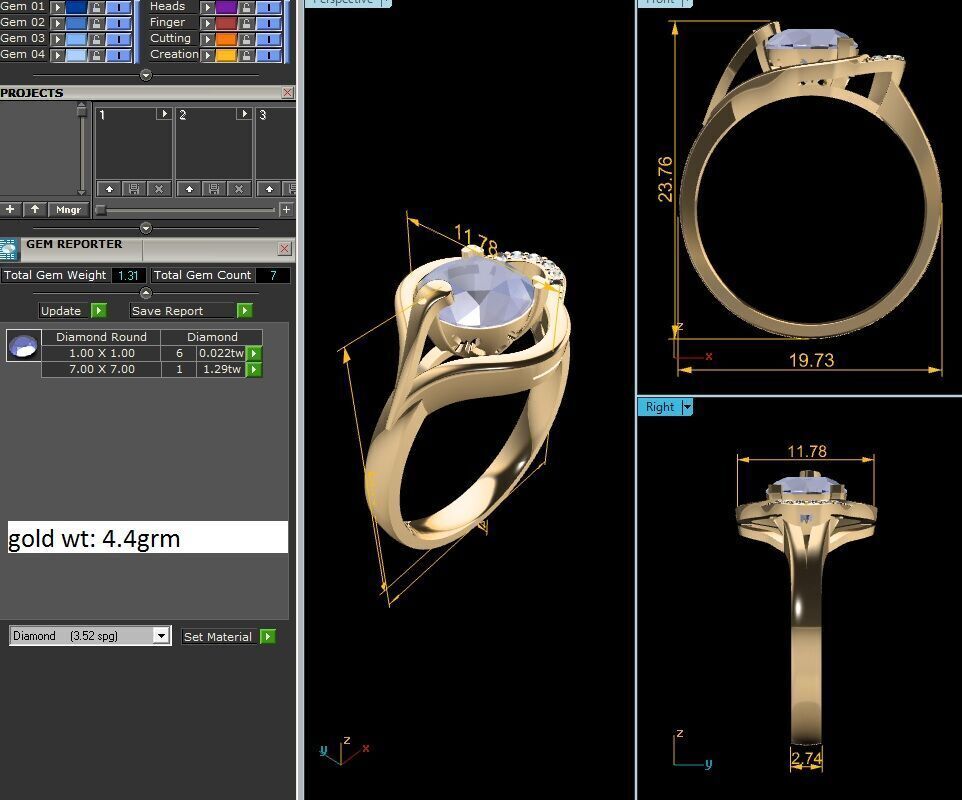Toggle Heads layer visibility switch
962x800 pixels.
(269, 7)
